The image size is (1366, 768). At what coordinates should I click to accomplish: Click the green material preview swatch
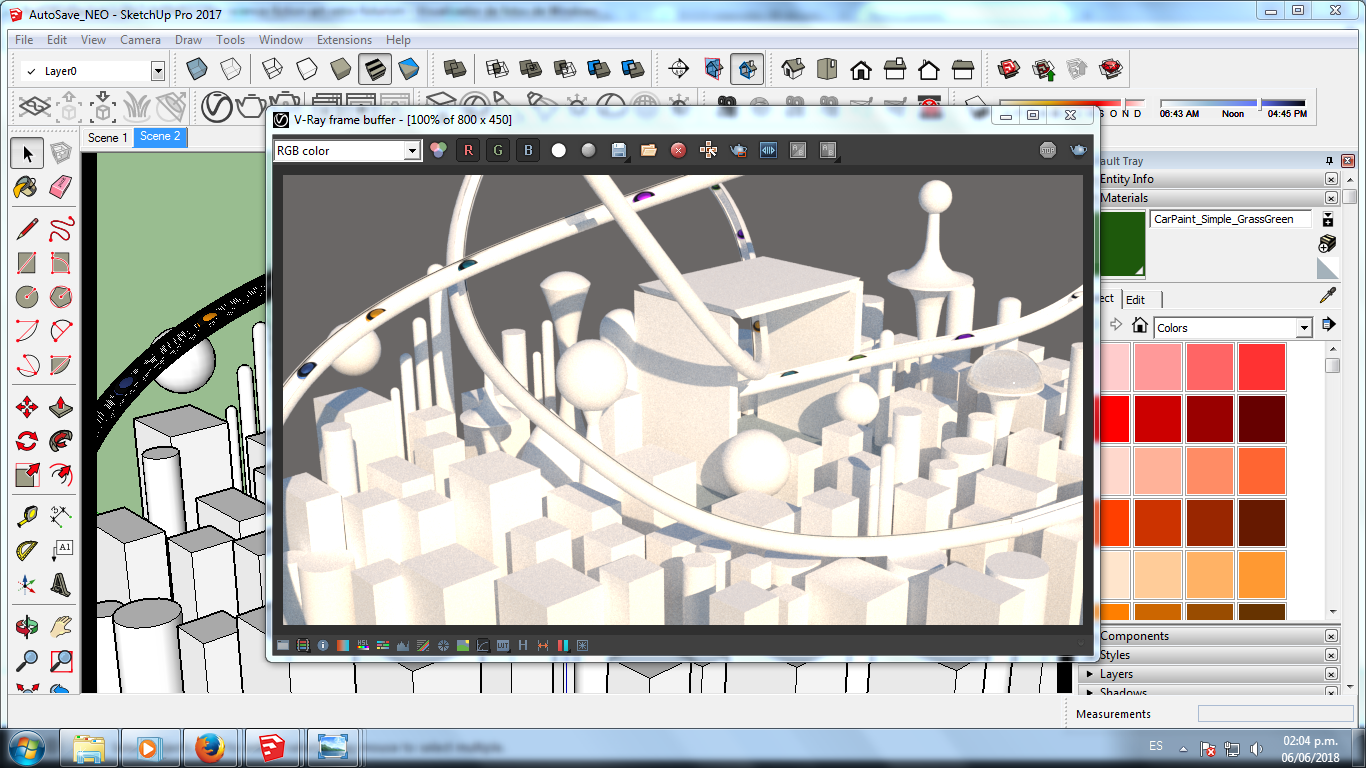1121,244
